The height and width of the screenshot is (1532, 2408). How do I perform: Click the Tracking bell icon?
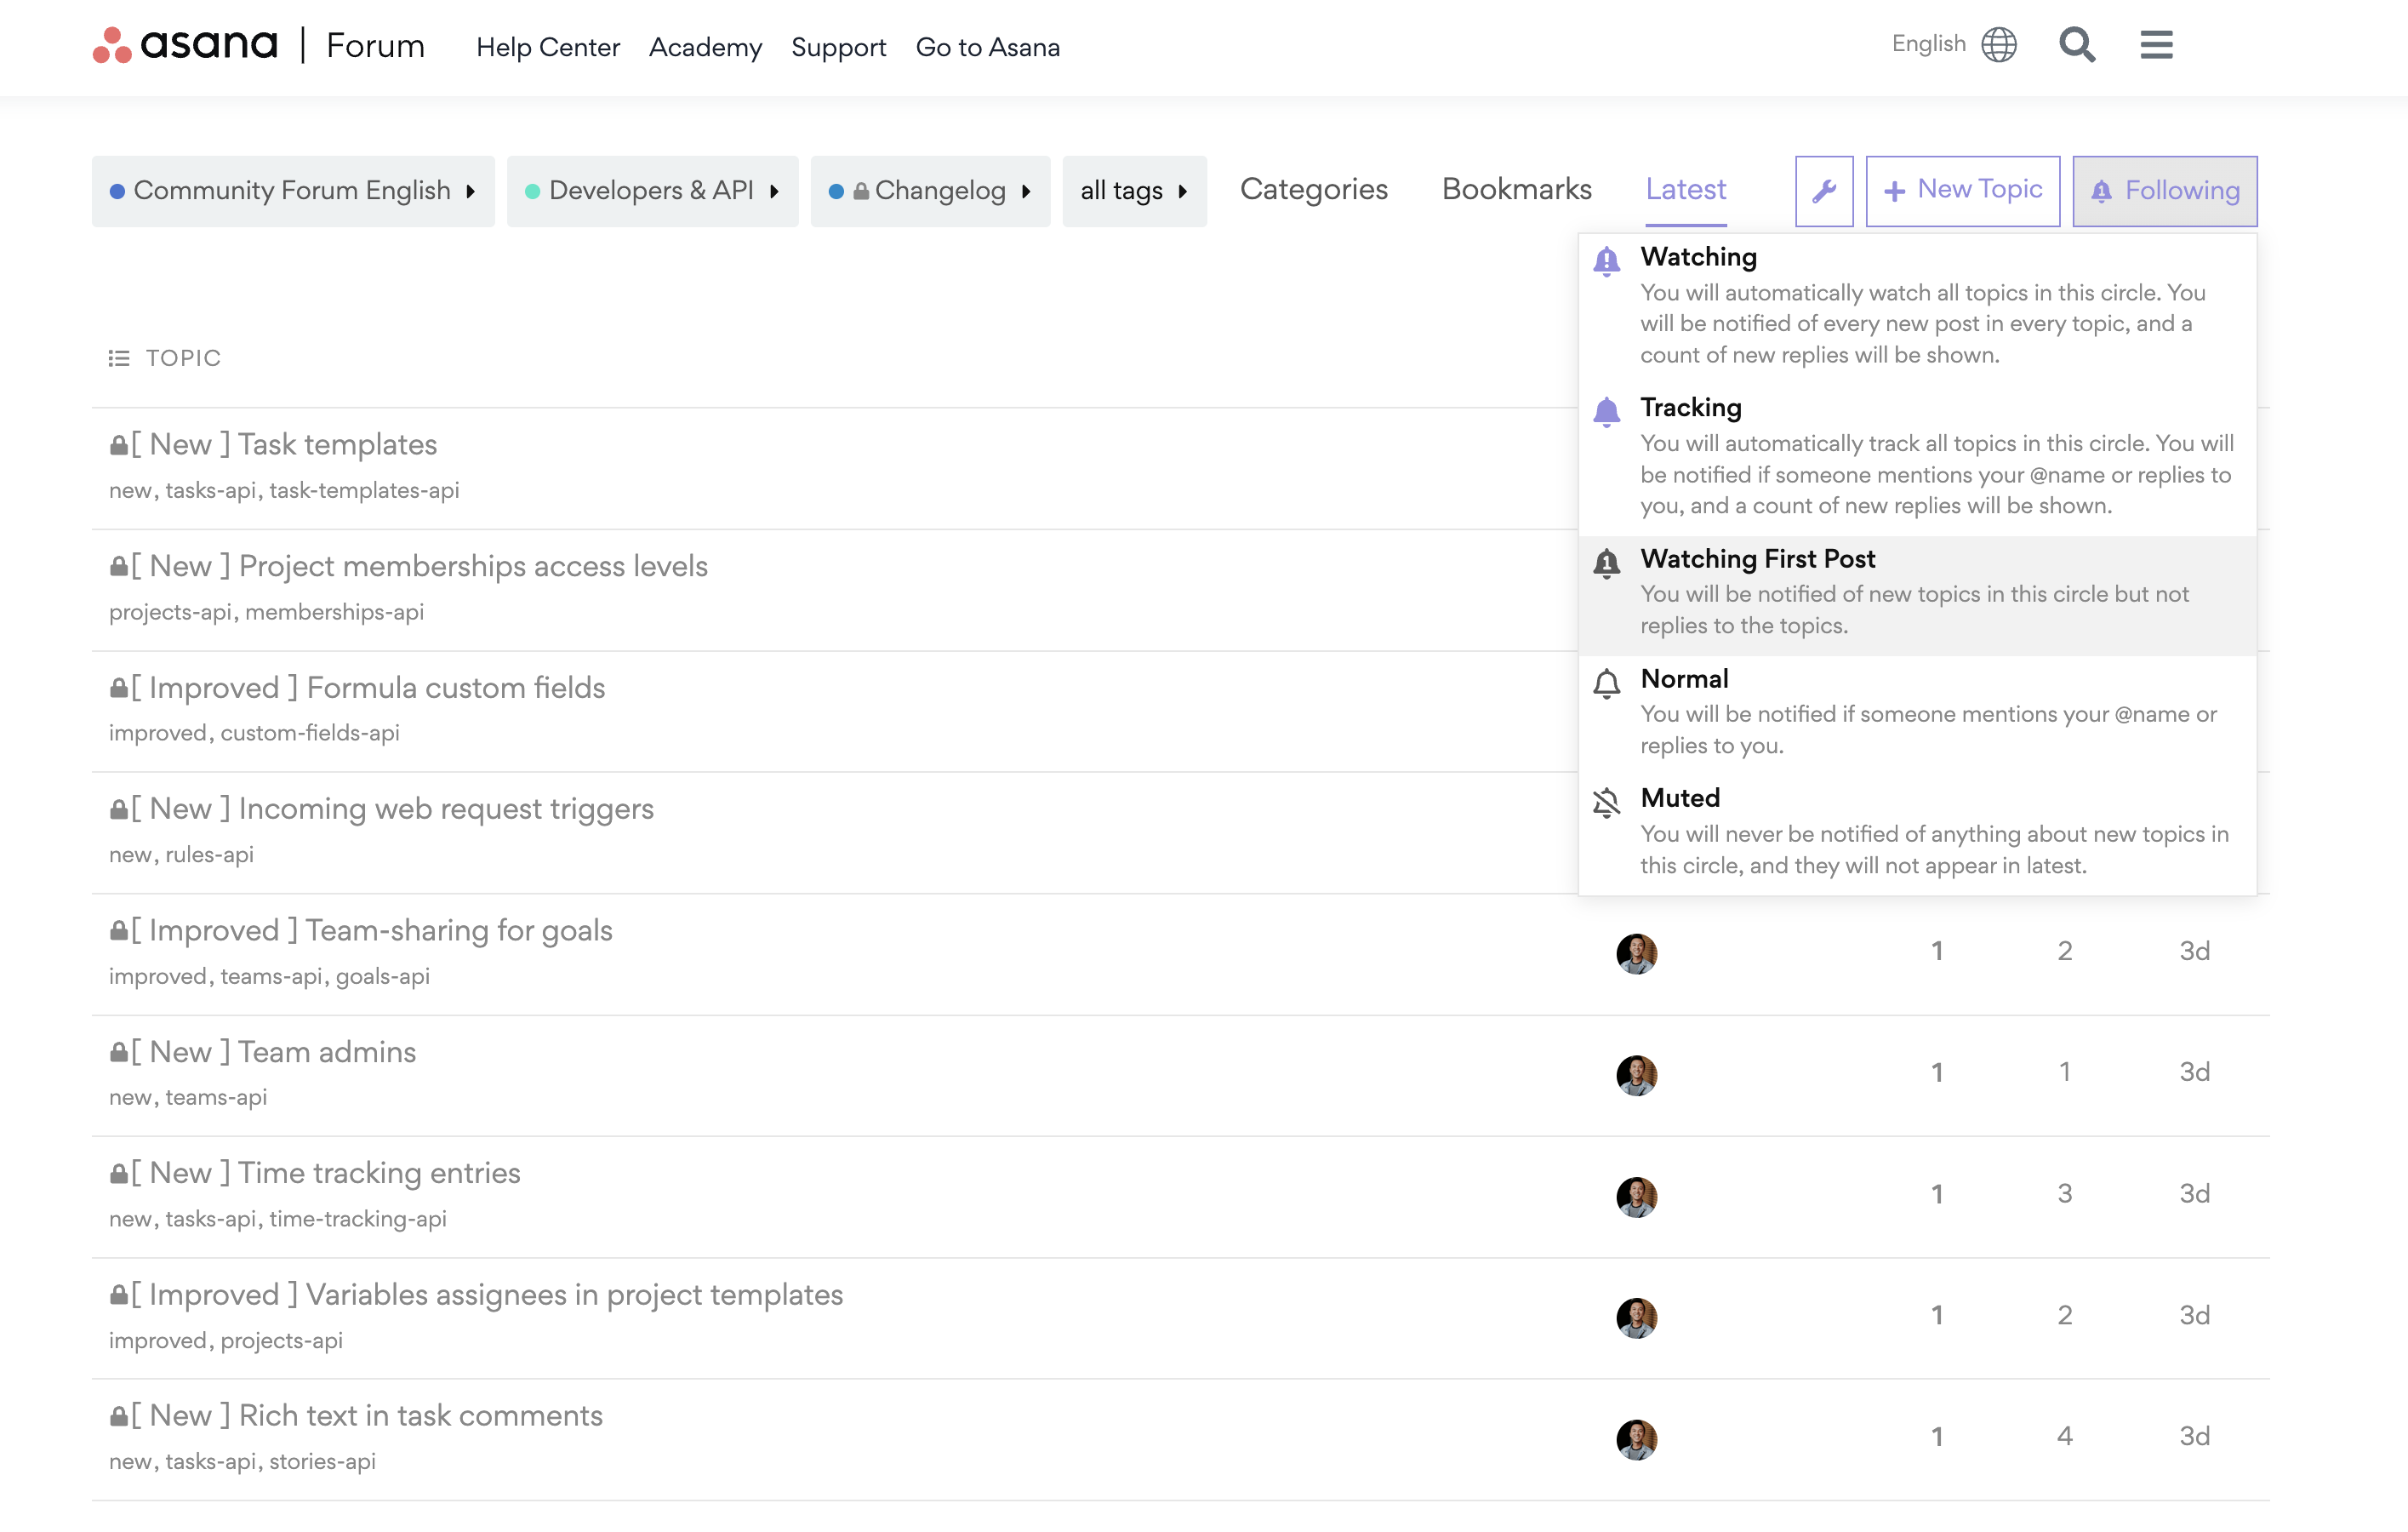1606,411
